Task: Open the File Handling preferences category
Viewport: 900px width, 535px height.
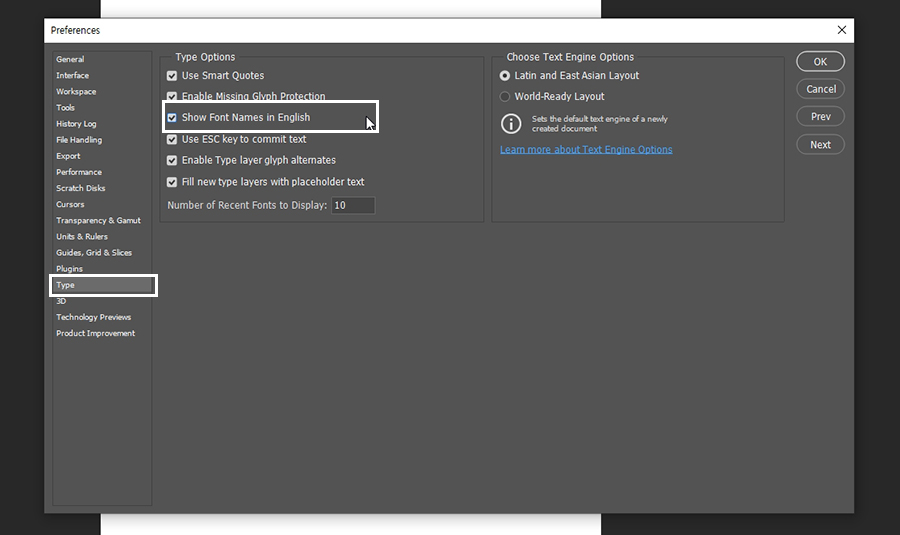Action: (79, 139)
